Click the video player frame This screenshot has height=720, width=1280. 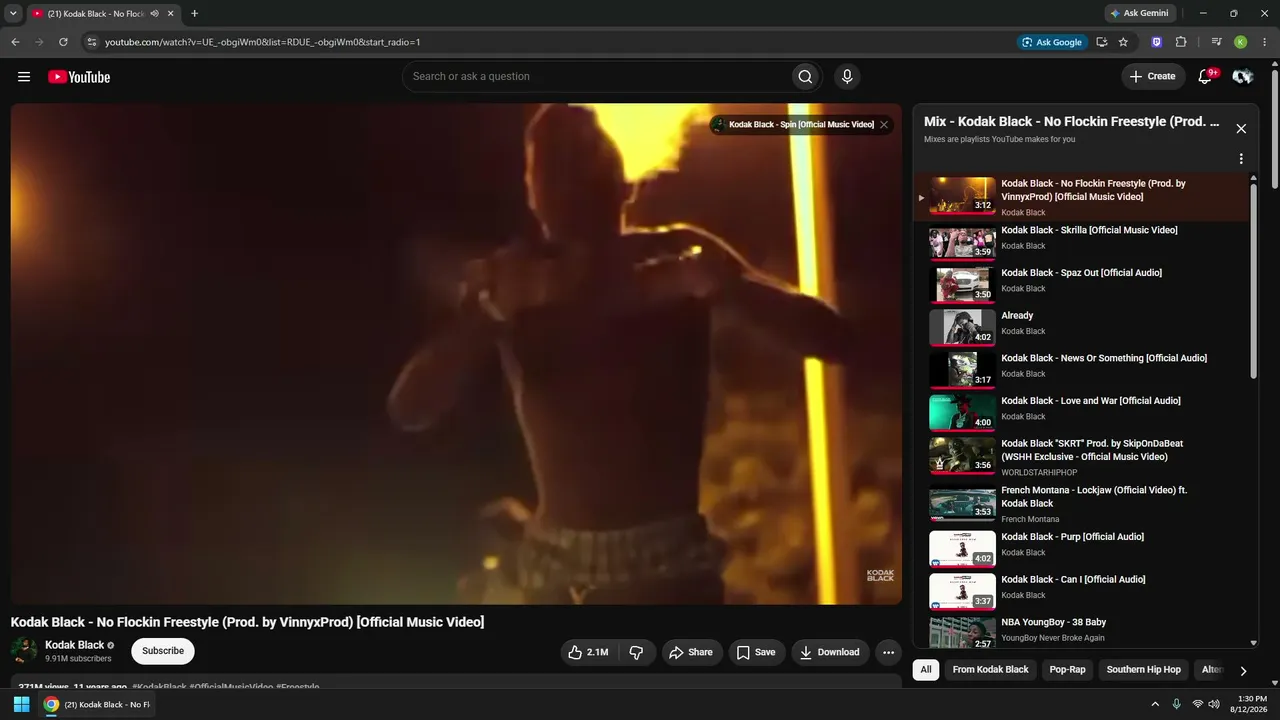456,354
